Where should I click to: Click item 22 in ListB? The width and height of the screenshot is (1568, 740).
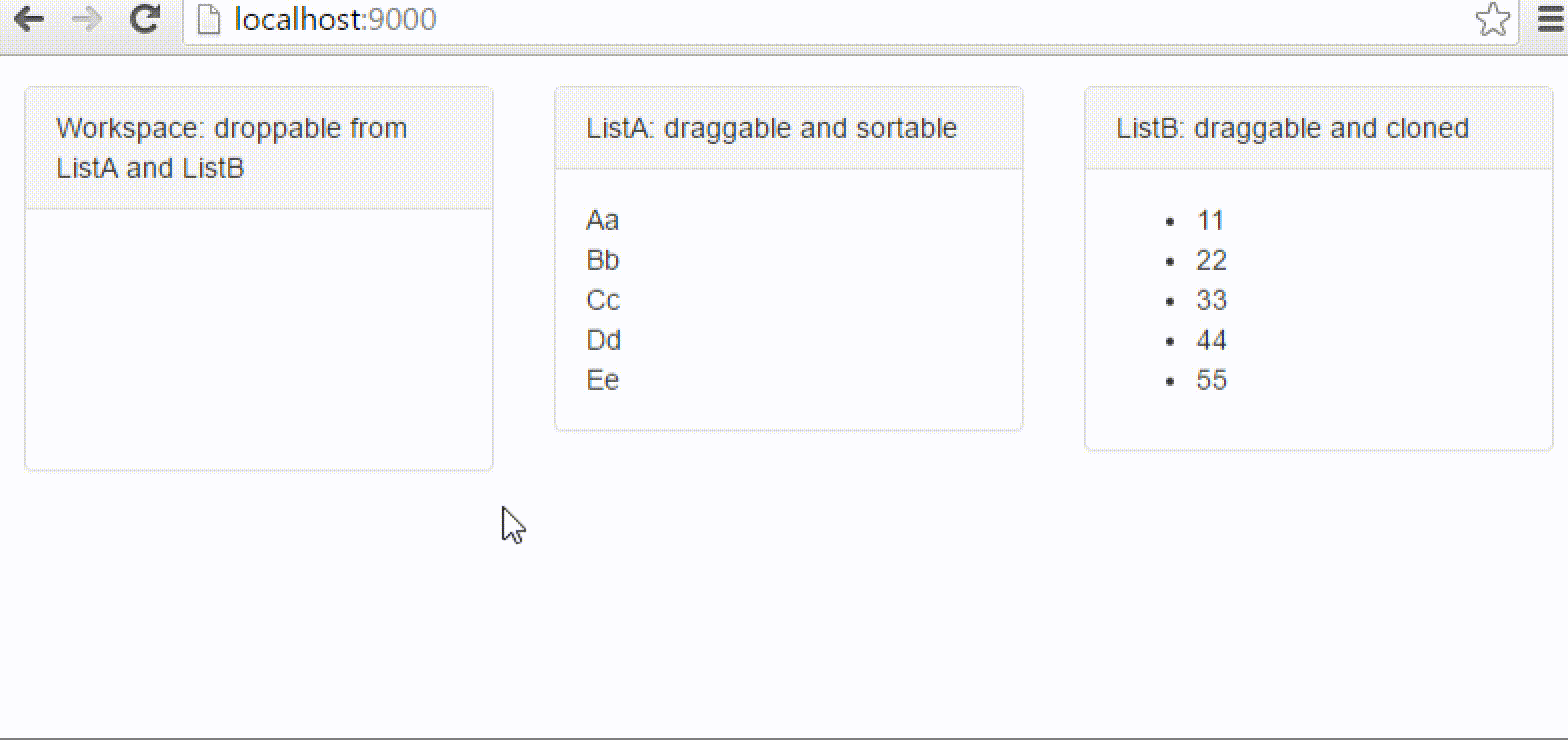pyautogui.click(x=1211, y=260)
